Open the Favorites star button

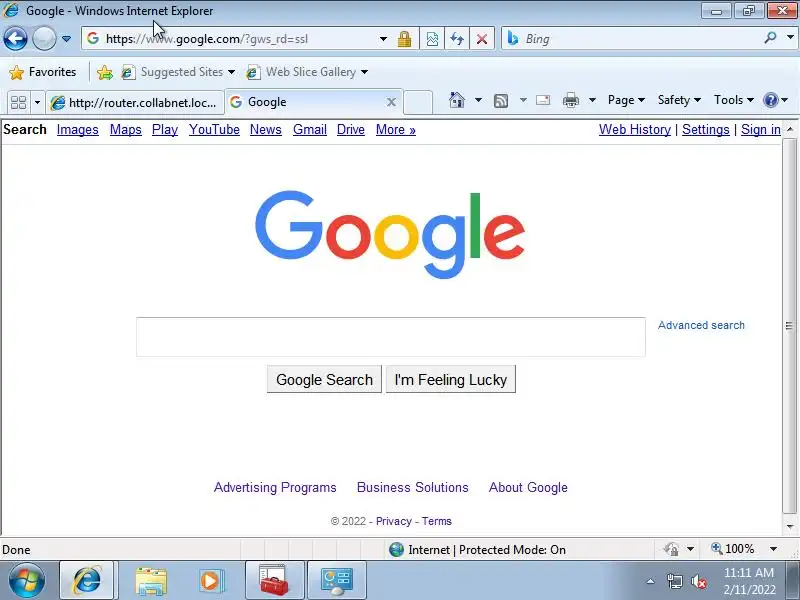click(x=43, y=72)
